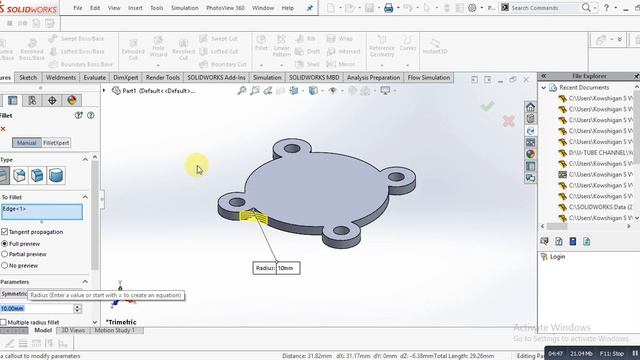Toggle Tangent propagation checkbox
Image resolution: width=640 pixels, height=360 pixels.
(x=4, y=232)
